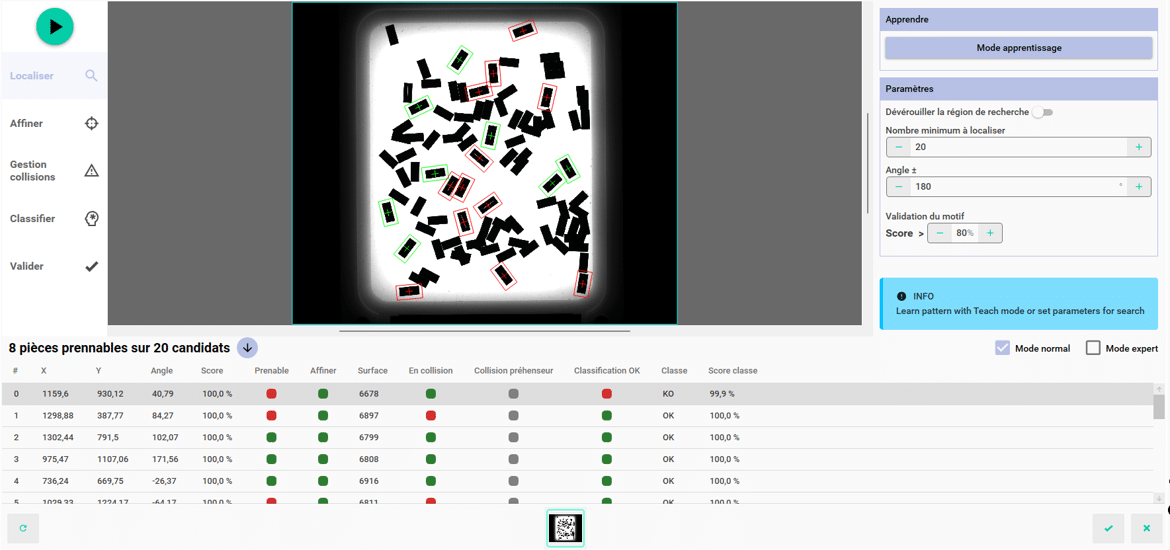Increase Nombre minimum à localiser with plus

click(x=1138, y=147)
